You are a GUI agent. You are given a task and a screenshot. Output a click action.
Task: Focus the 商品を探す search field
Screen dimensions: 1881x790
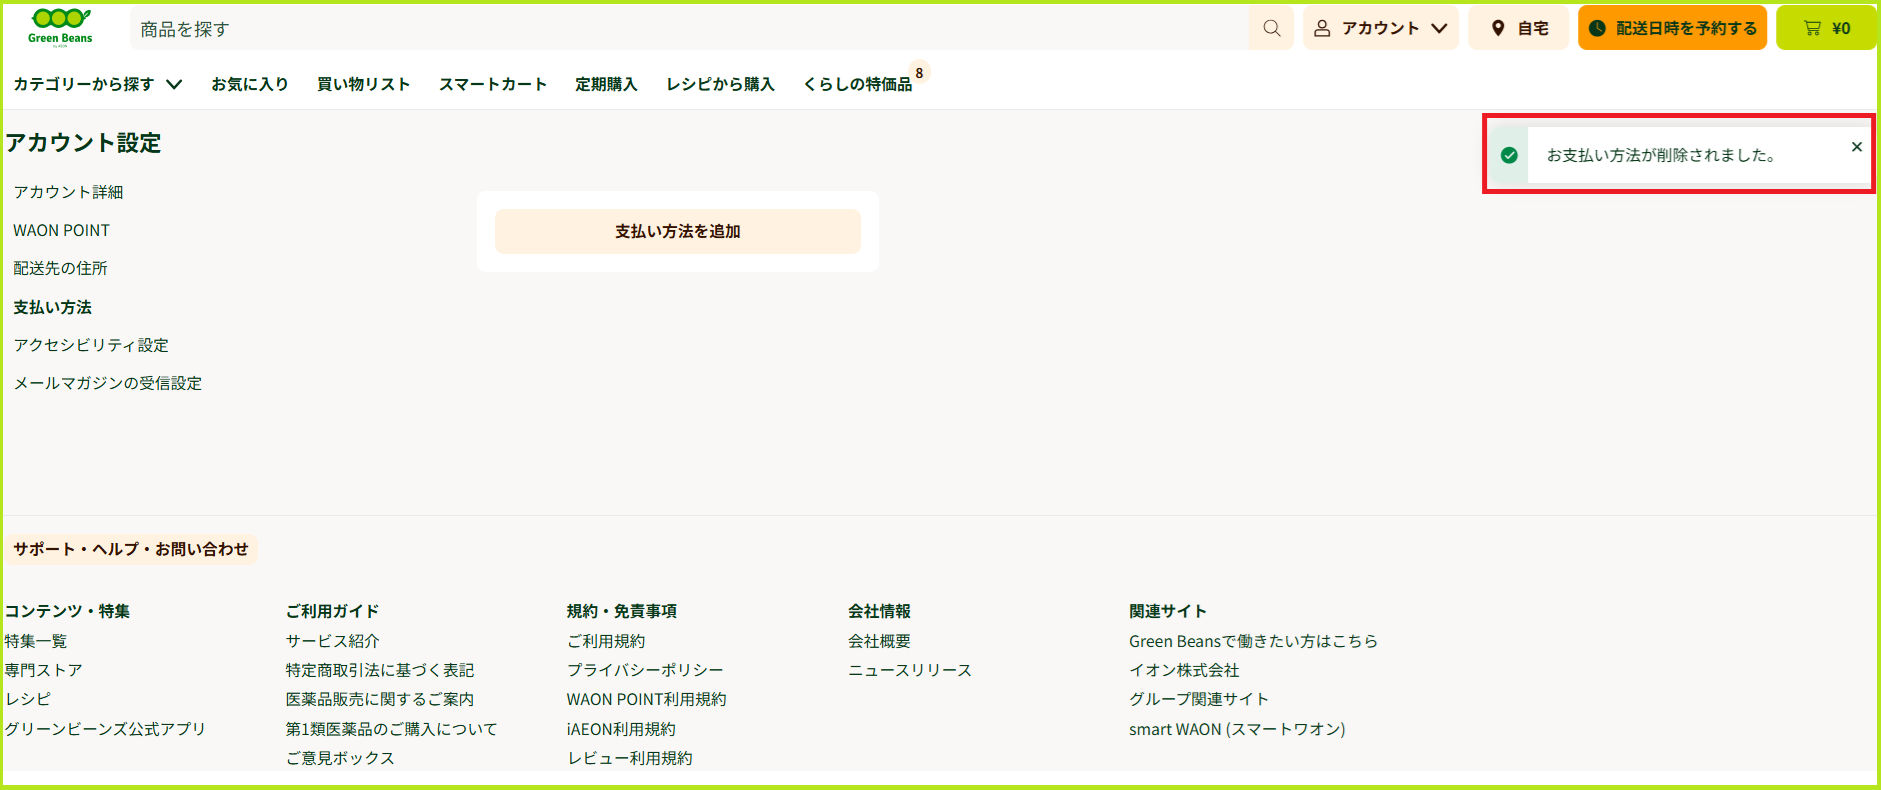point(690,29)
